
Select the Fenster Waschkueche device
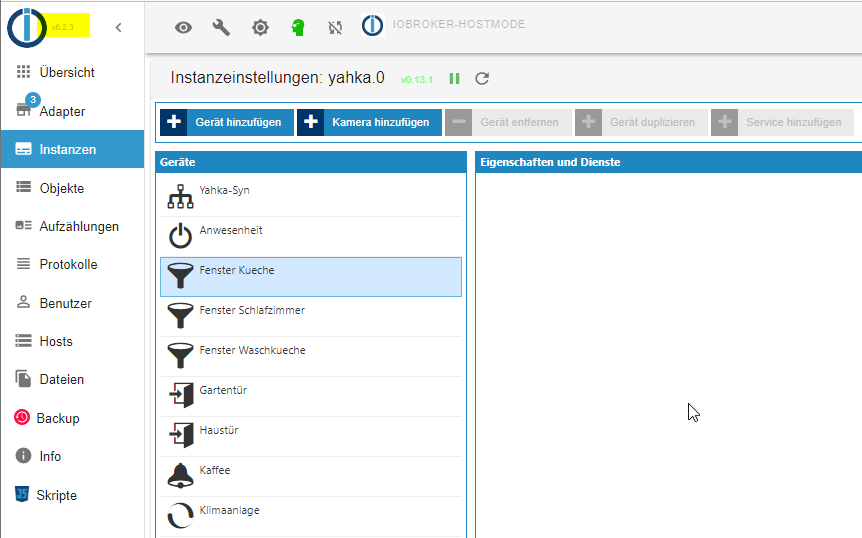coord(311,357)
